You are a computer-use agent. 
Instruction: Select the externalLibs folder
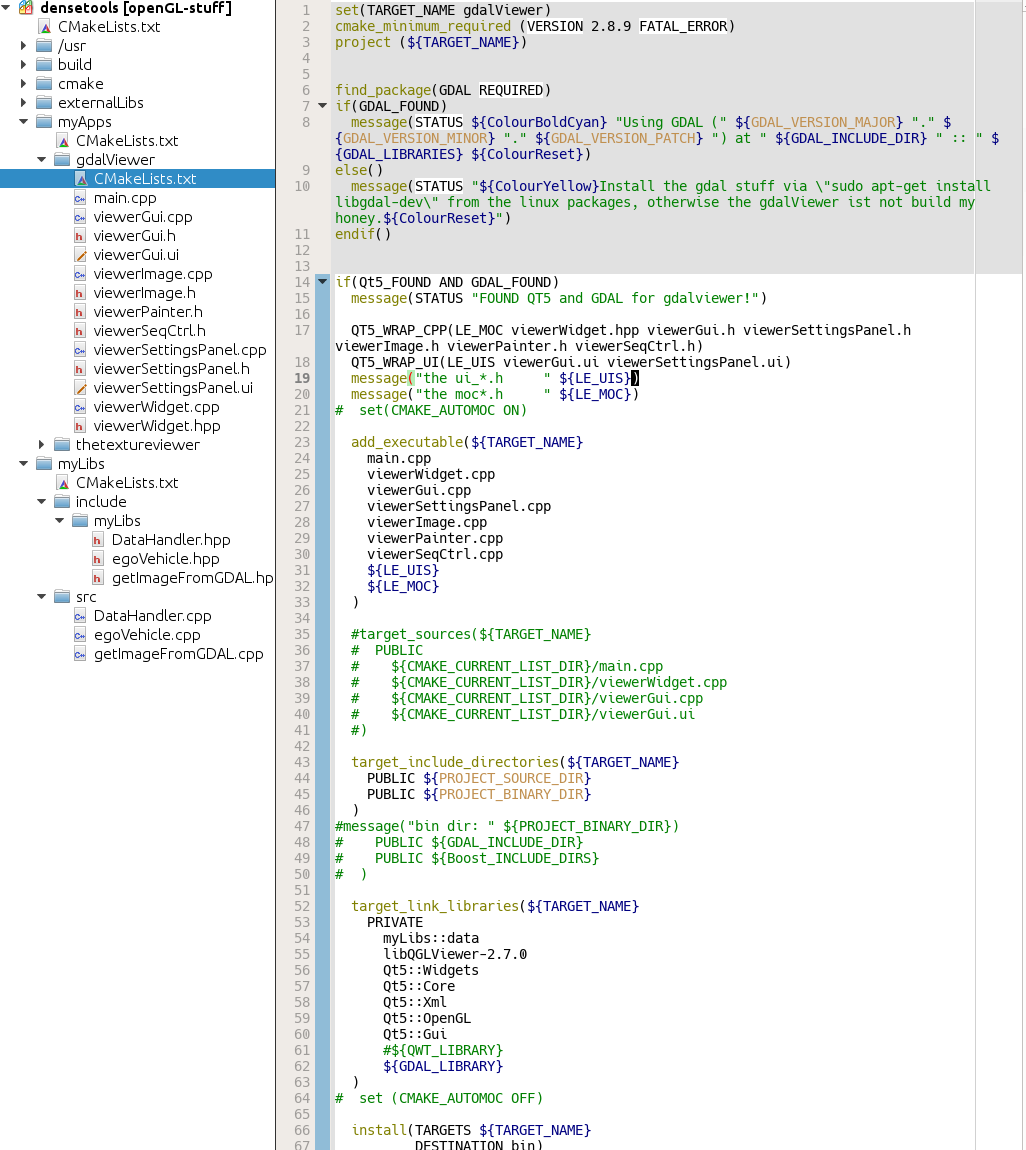pyautogui.click(x=100, y=103)
